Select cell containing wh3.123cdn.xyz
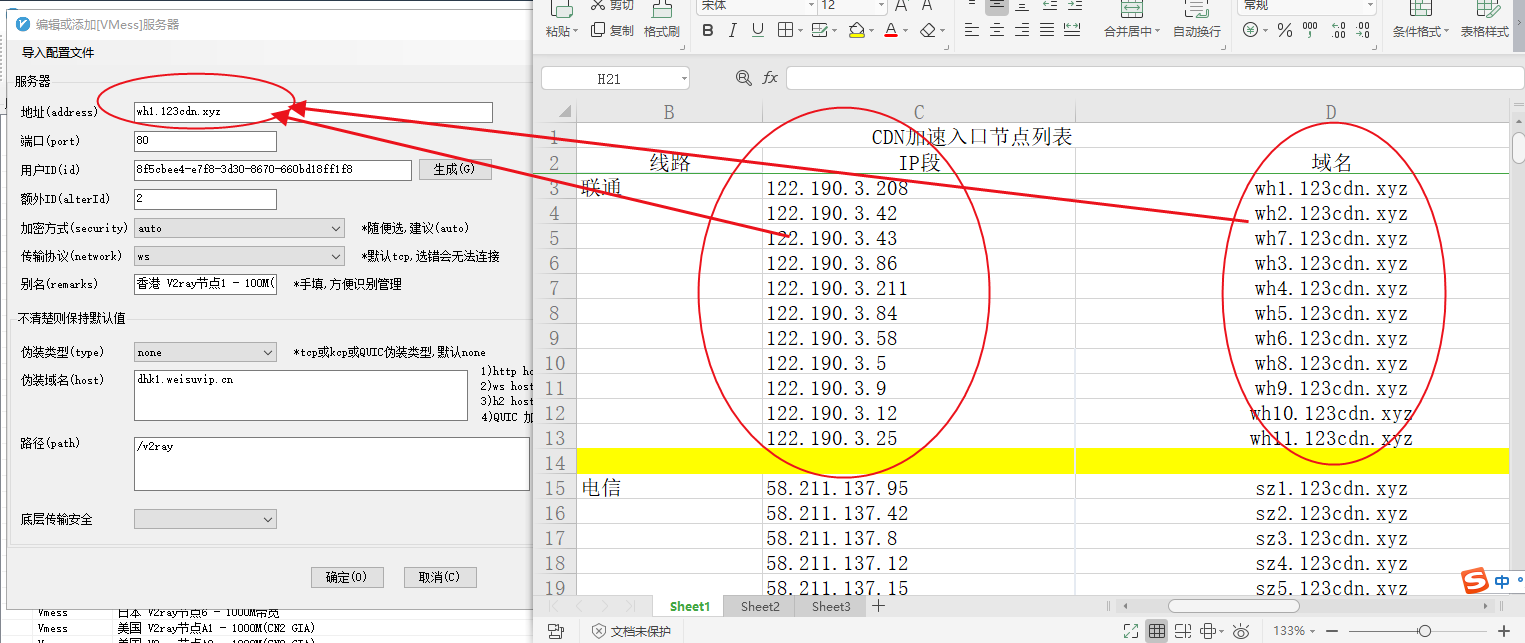The image size is (1525, 643). pyautogui.click(x=1292, y=263)
